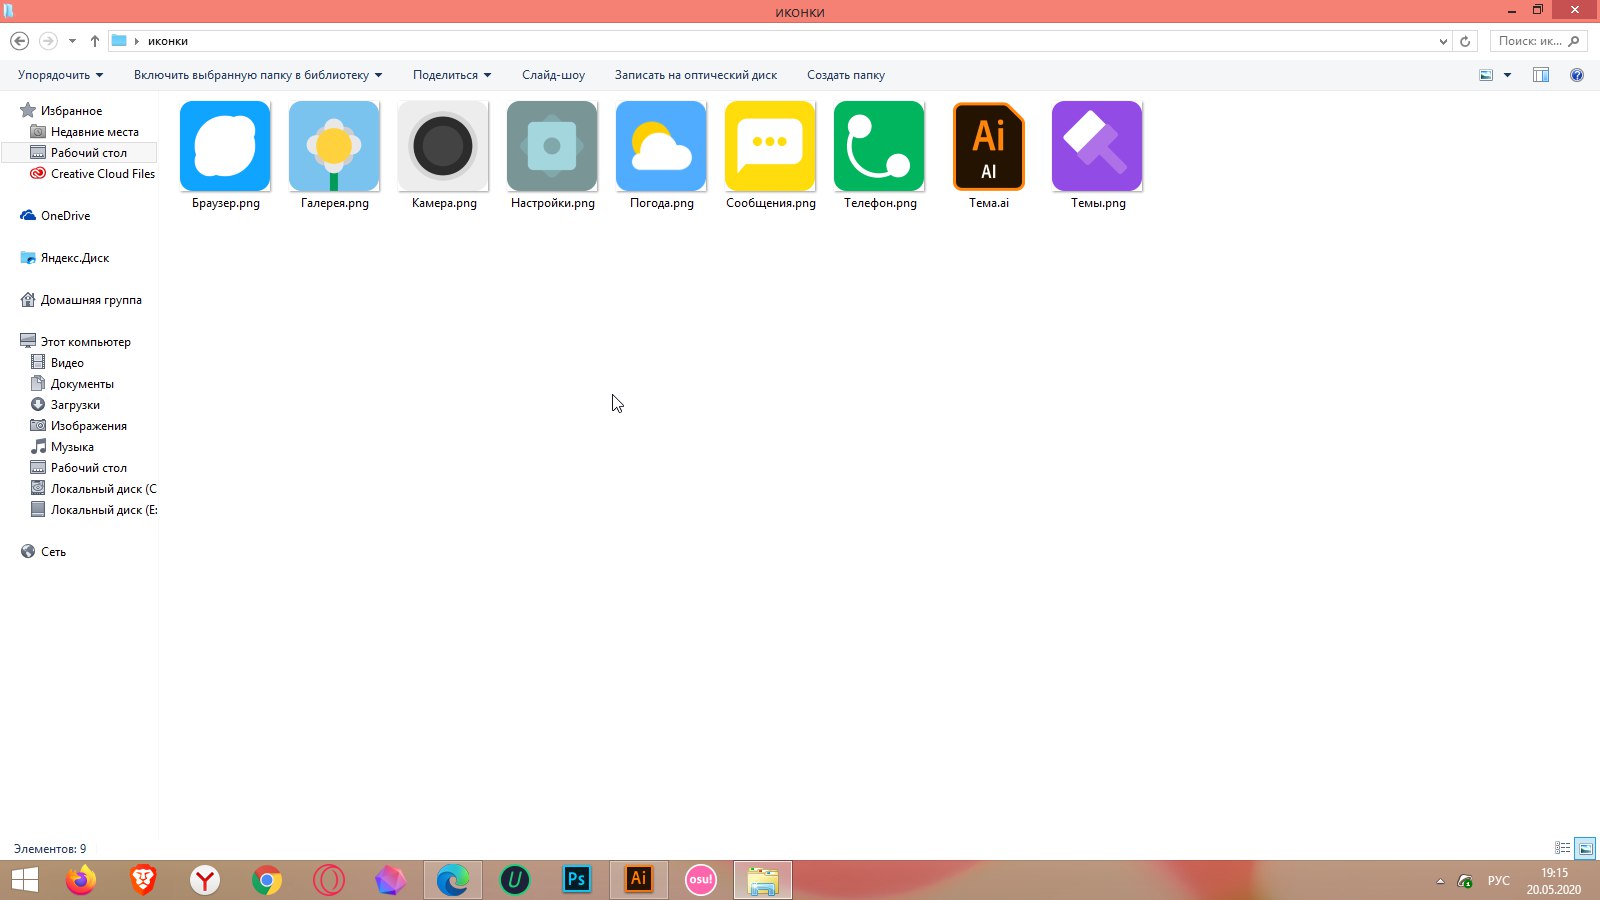This screenshot has width=1600, height=900.
Task: Open OneDrive in sidebar
Action: (65, 216)
